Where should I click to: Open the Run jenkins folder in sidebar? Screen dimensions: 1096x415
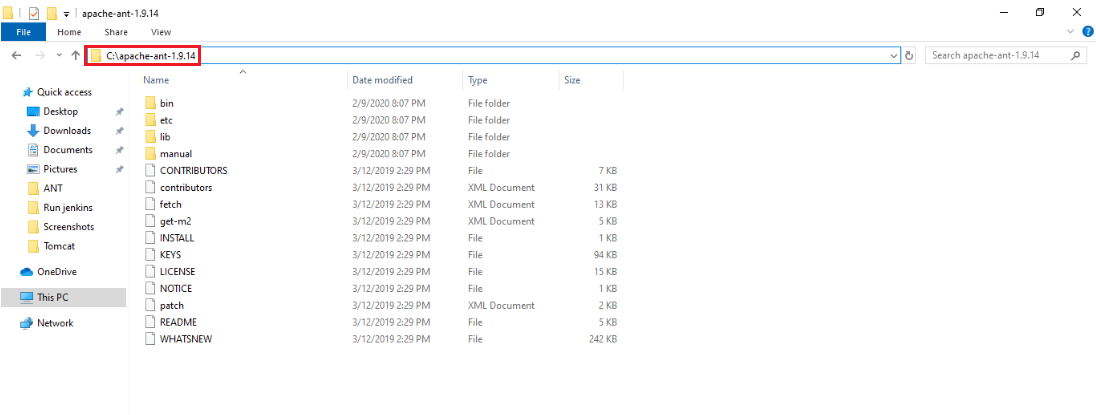coord(68,208)
